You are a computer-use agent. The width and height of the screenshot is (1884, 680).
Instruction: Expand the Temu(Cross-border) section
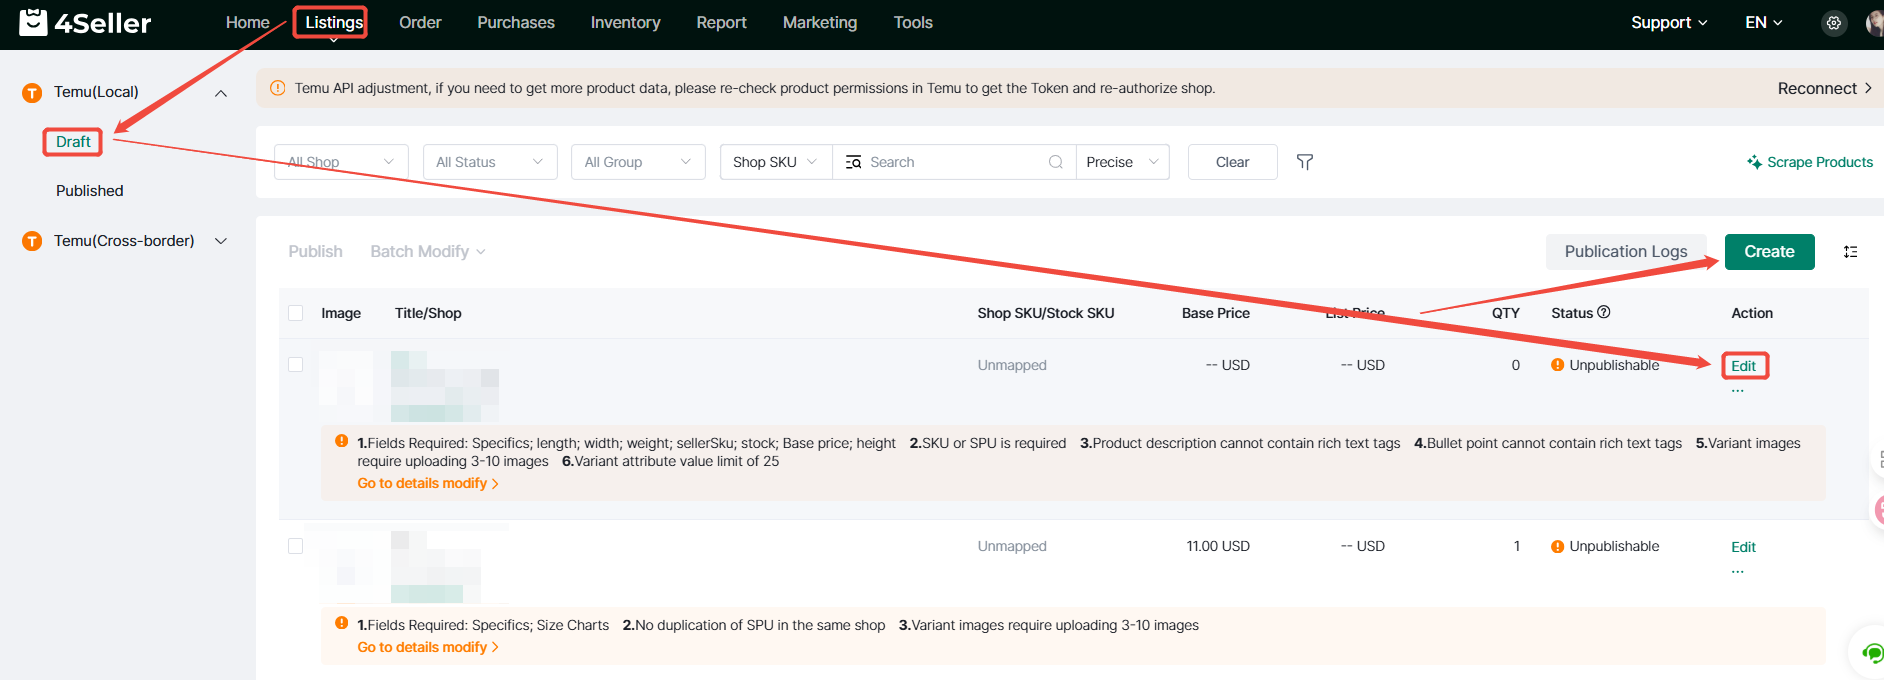coord(221,241)
